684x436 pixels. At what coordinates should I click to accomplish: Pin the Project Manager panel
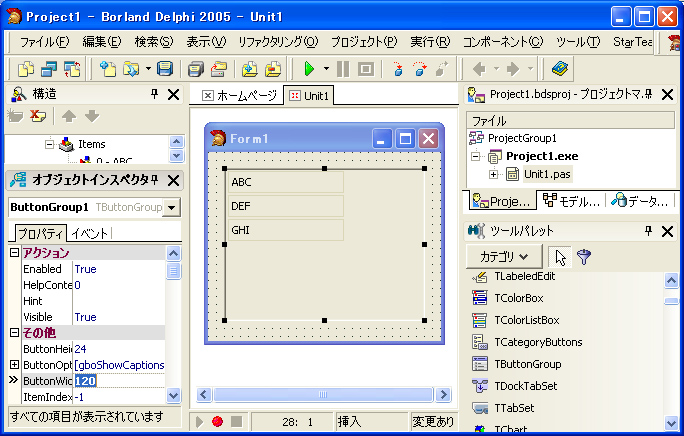648,94
